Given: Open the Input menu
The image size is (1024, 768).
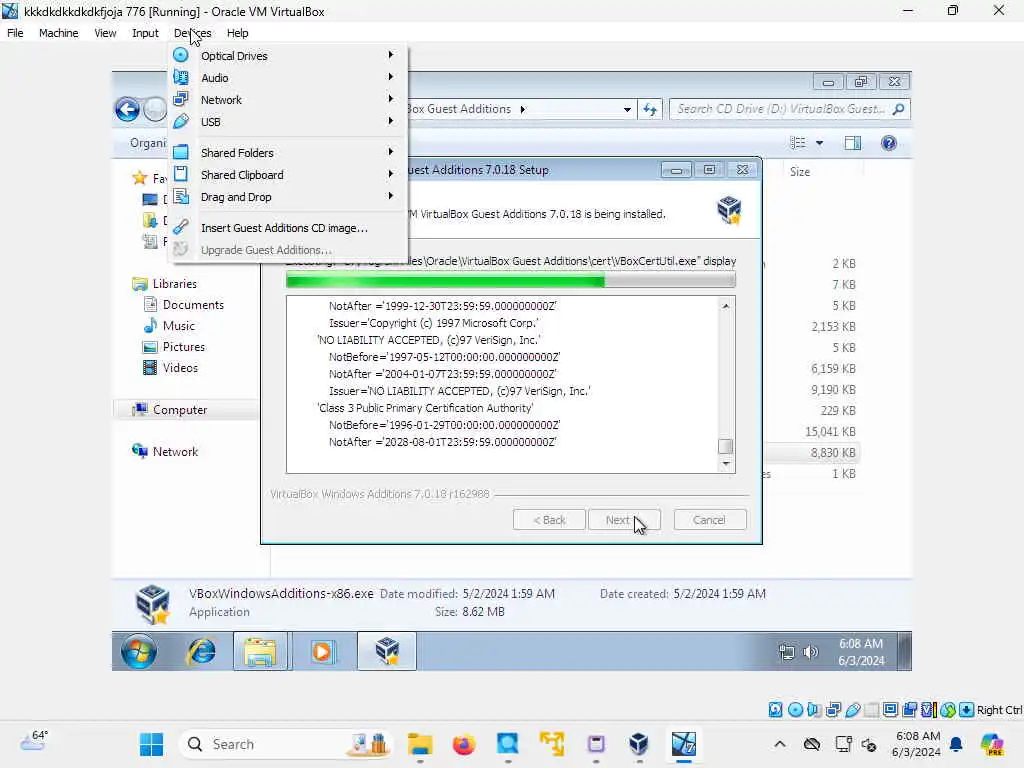Looking at the screenshot, I should point(145,33).
